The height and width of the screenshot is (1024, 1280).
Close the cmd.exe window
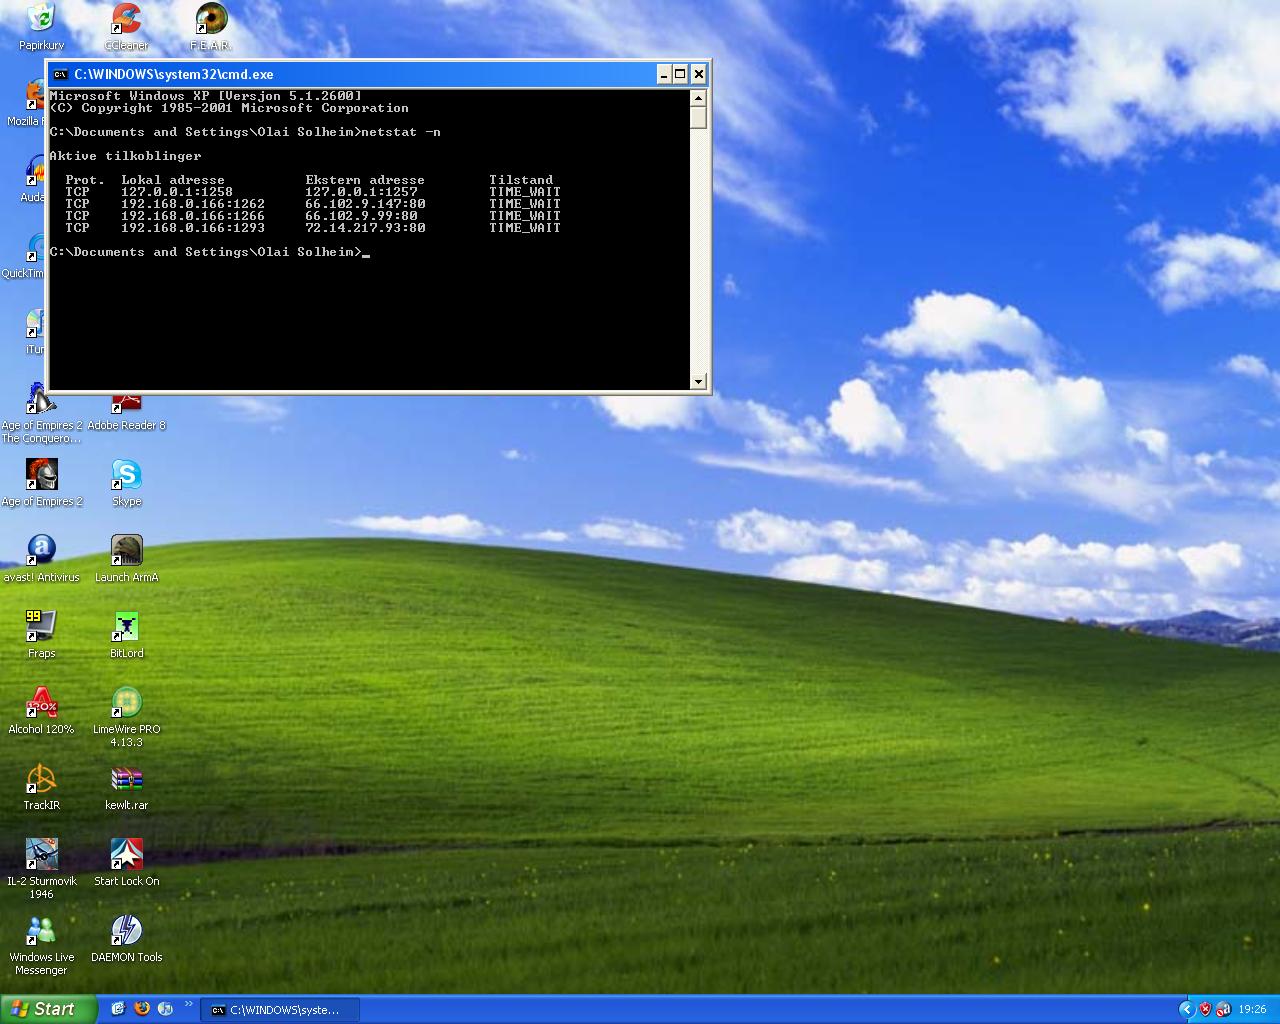699,74
